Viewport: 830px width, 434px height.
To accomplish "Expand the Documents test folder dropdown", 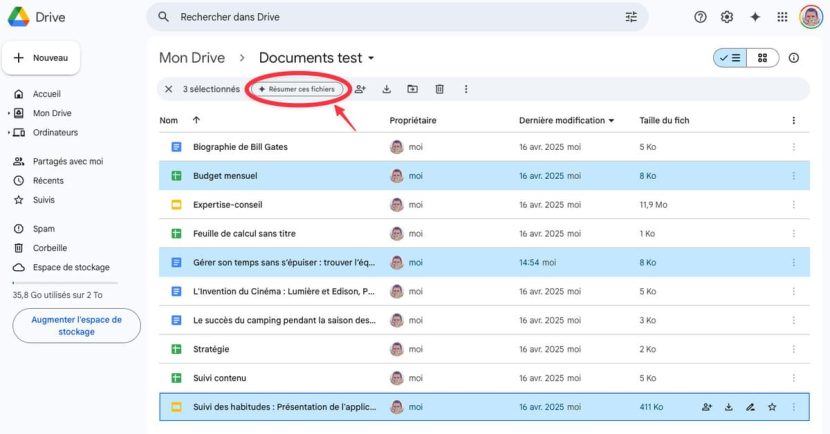I will (371, 58).
